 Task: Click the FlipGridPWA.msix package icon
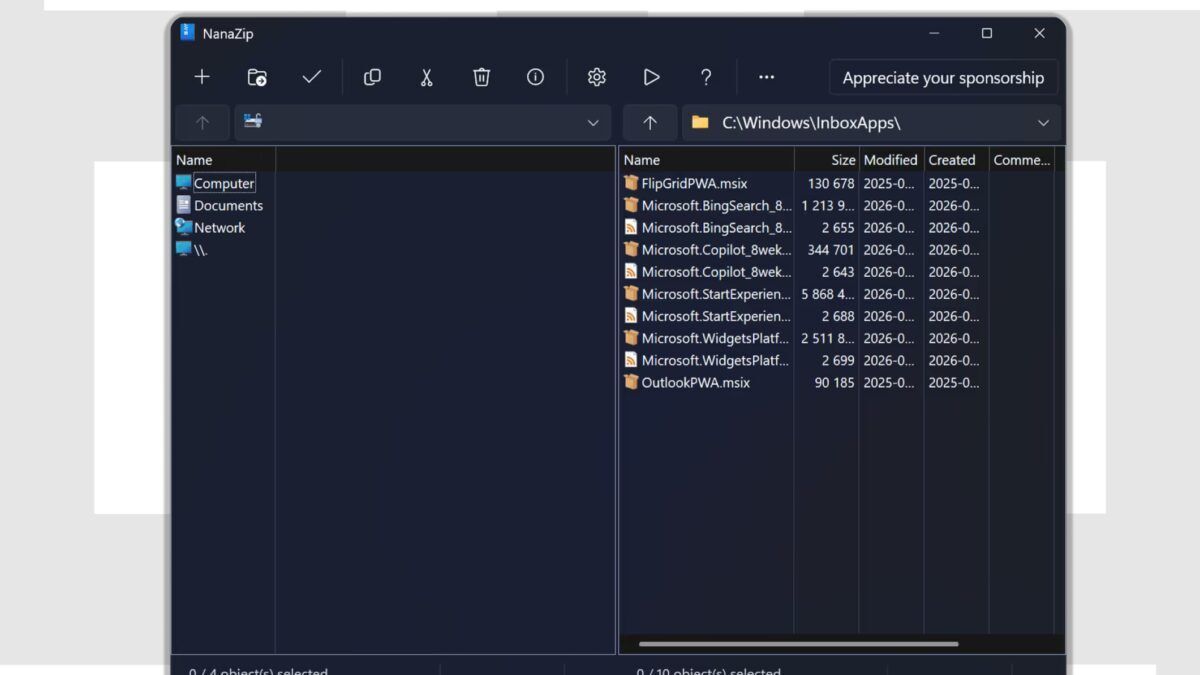pos(631,183)
